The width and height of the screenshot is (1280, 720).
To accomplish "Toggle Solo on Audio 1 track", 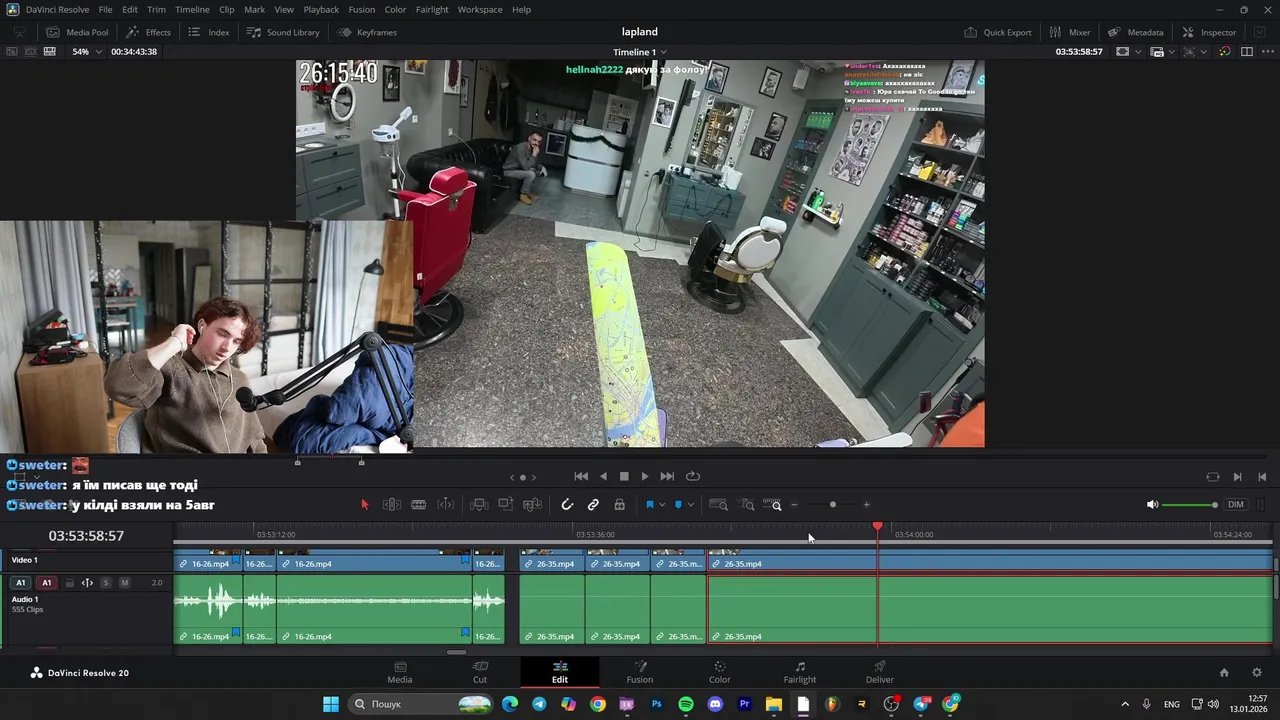I will coord(106,583).
